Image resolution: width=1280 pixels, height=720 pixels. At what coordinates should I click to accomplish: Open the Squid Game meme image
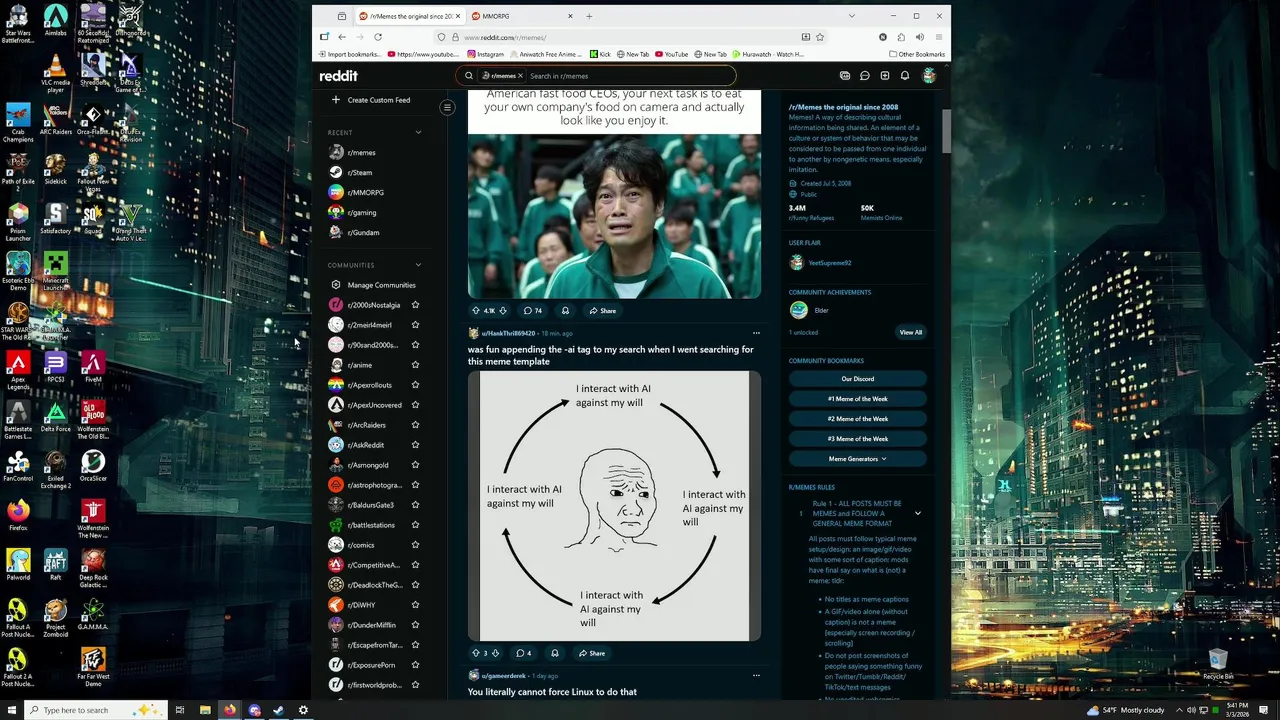(614, 216)
